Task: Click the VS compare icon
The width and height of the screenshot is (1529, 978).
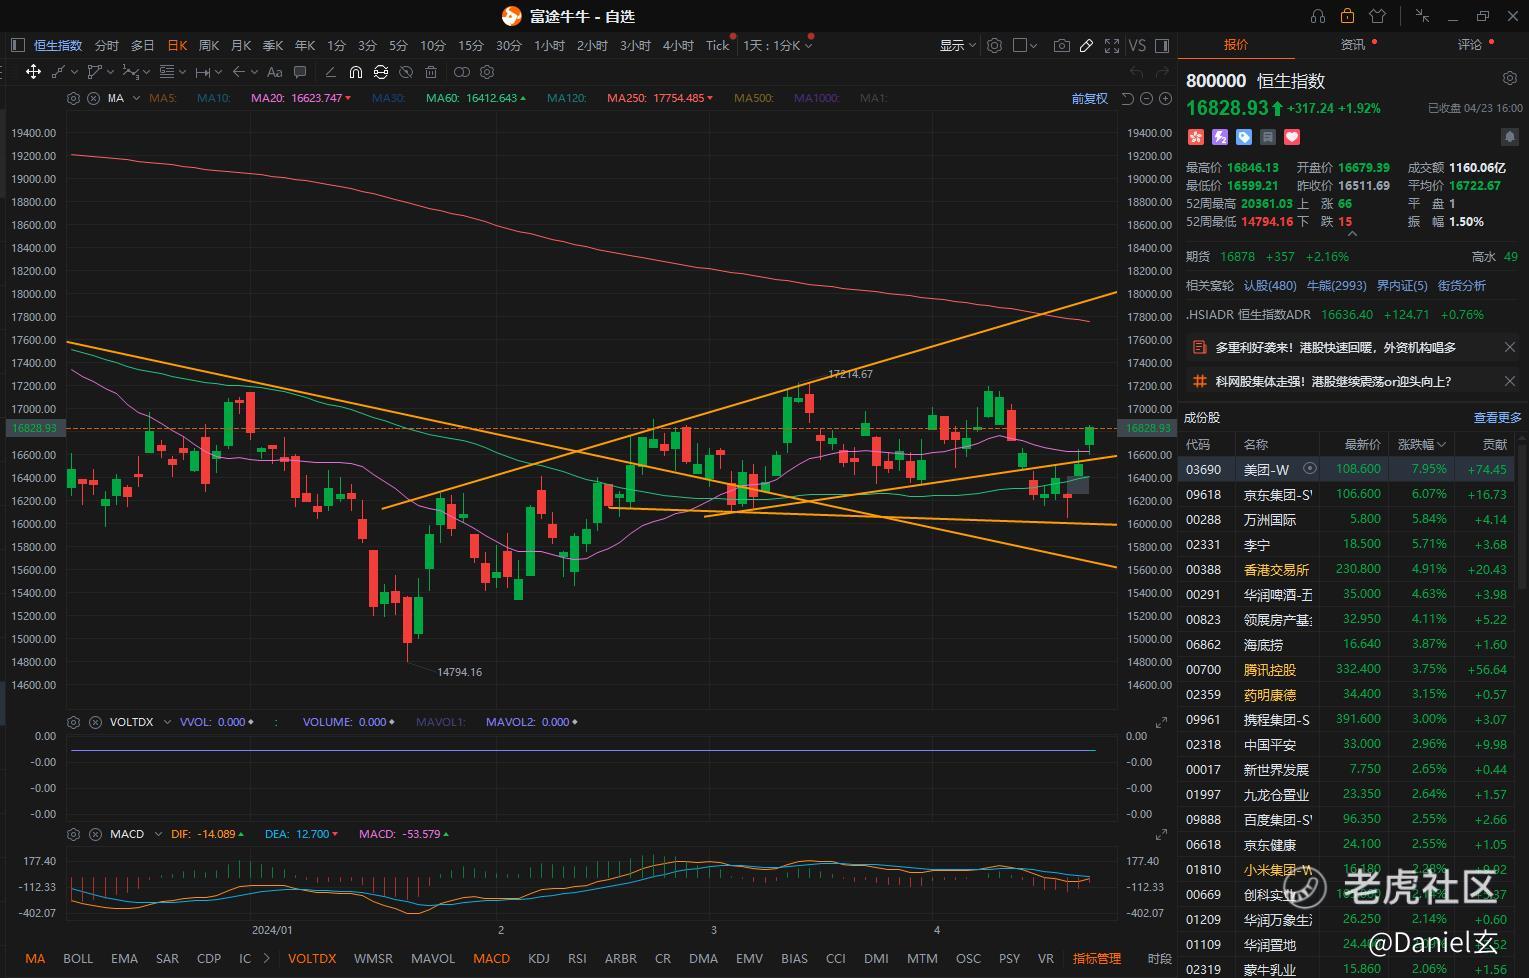Action: pos(1137,45)
